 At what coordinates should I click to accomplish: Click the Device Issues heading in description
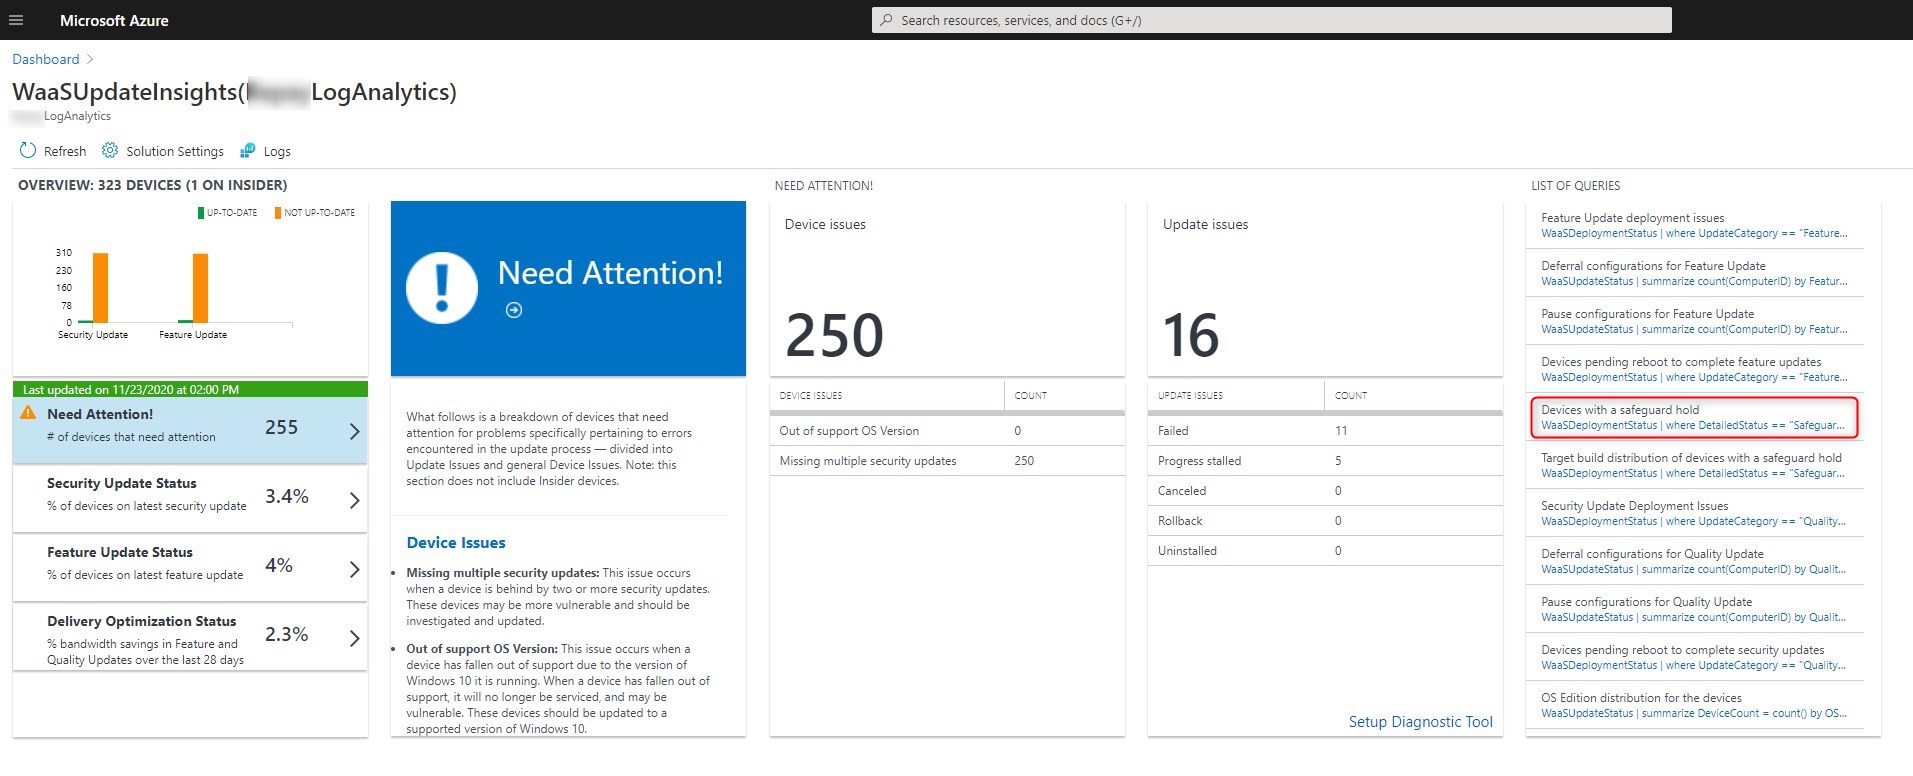coord(456,543)
